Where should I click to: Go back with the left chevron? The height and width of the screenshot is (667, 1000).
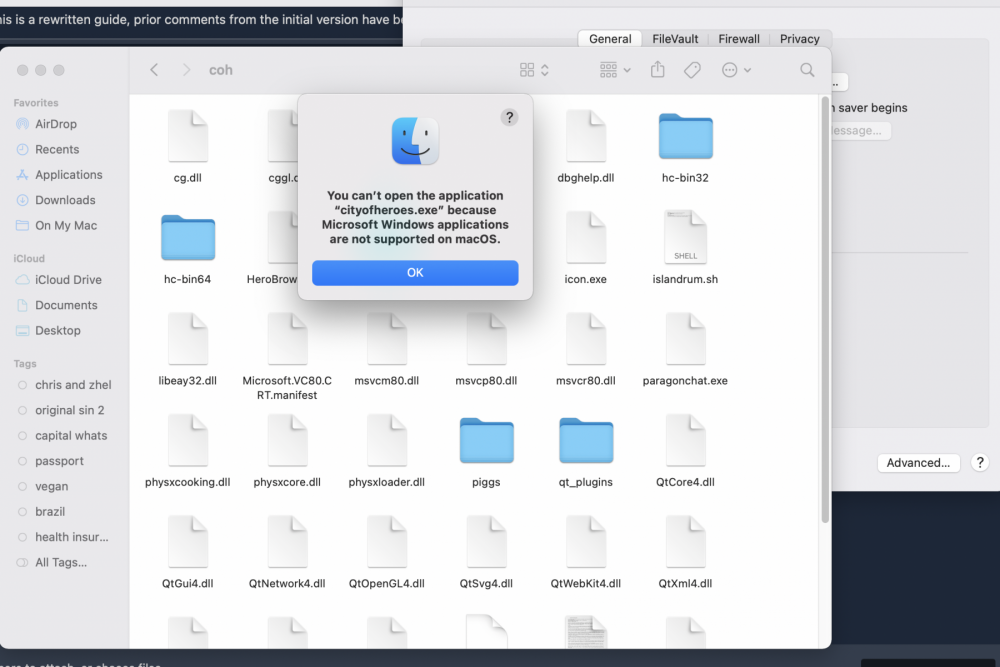(154, 70)
